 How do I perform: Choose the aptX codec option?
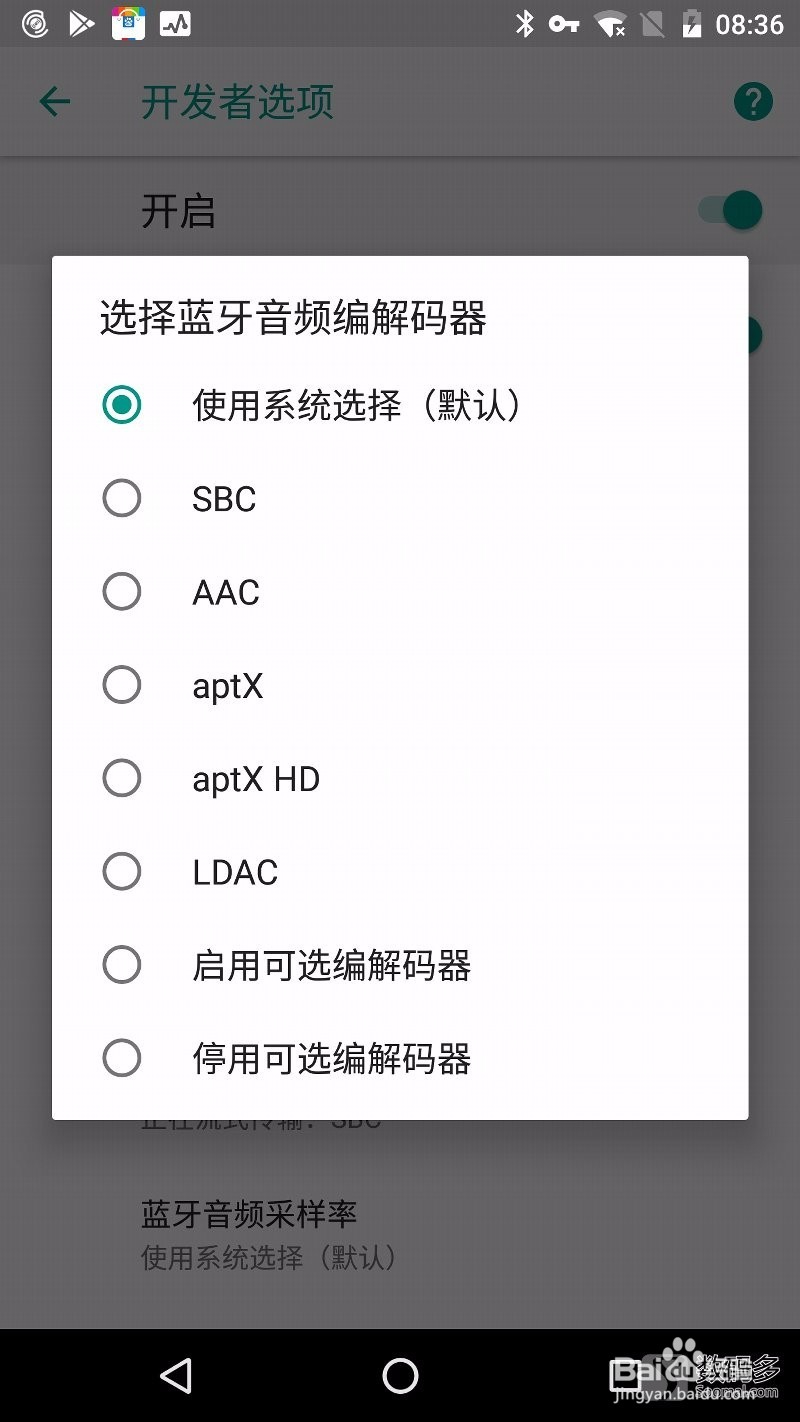pos(400,685)
